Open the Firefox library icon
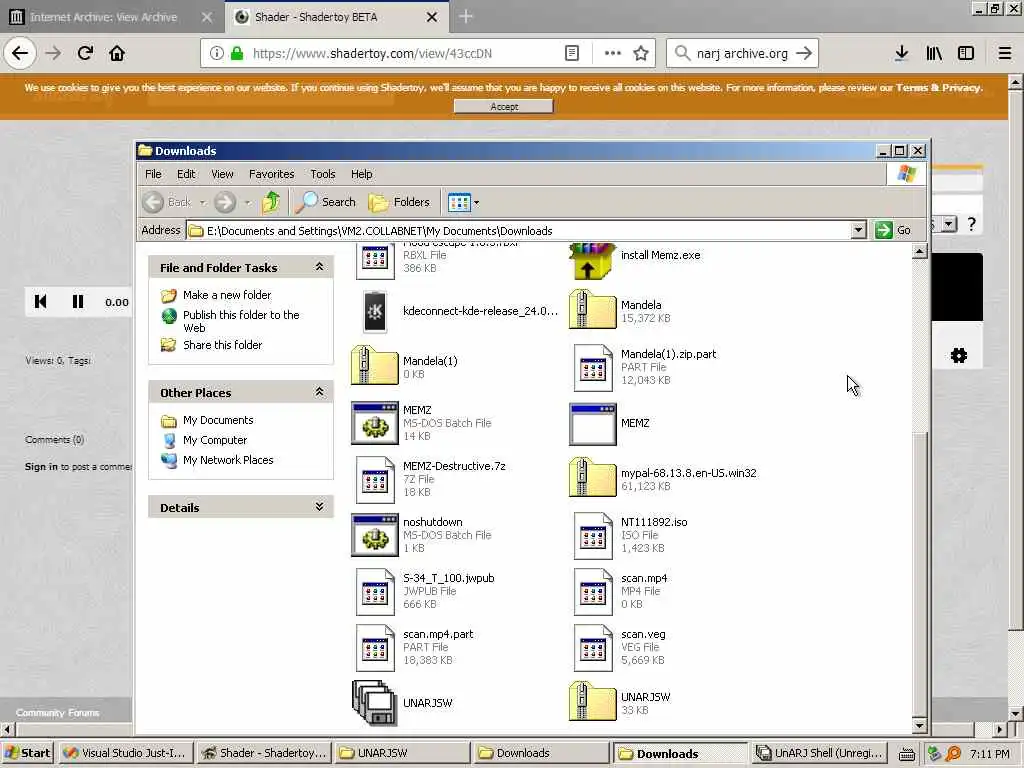Image resolution: width=1024 pixels, height=768 pixels. [934, 54]
